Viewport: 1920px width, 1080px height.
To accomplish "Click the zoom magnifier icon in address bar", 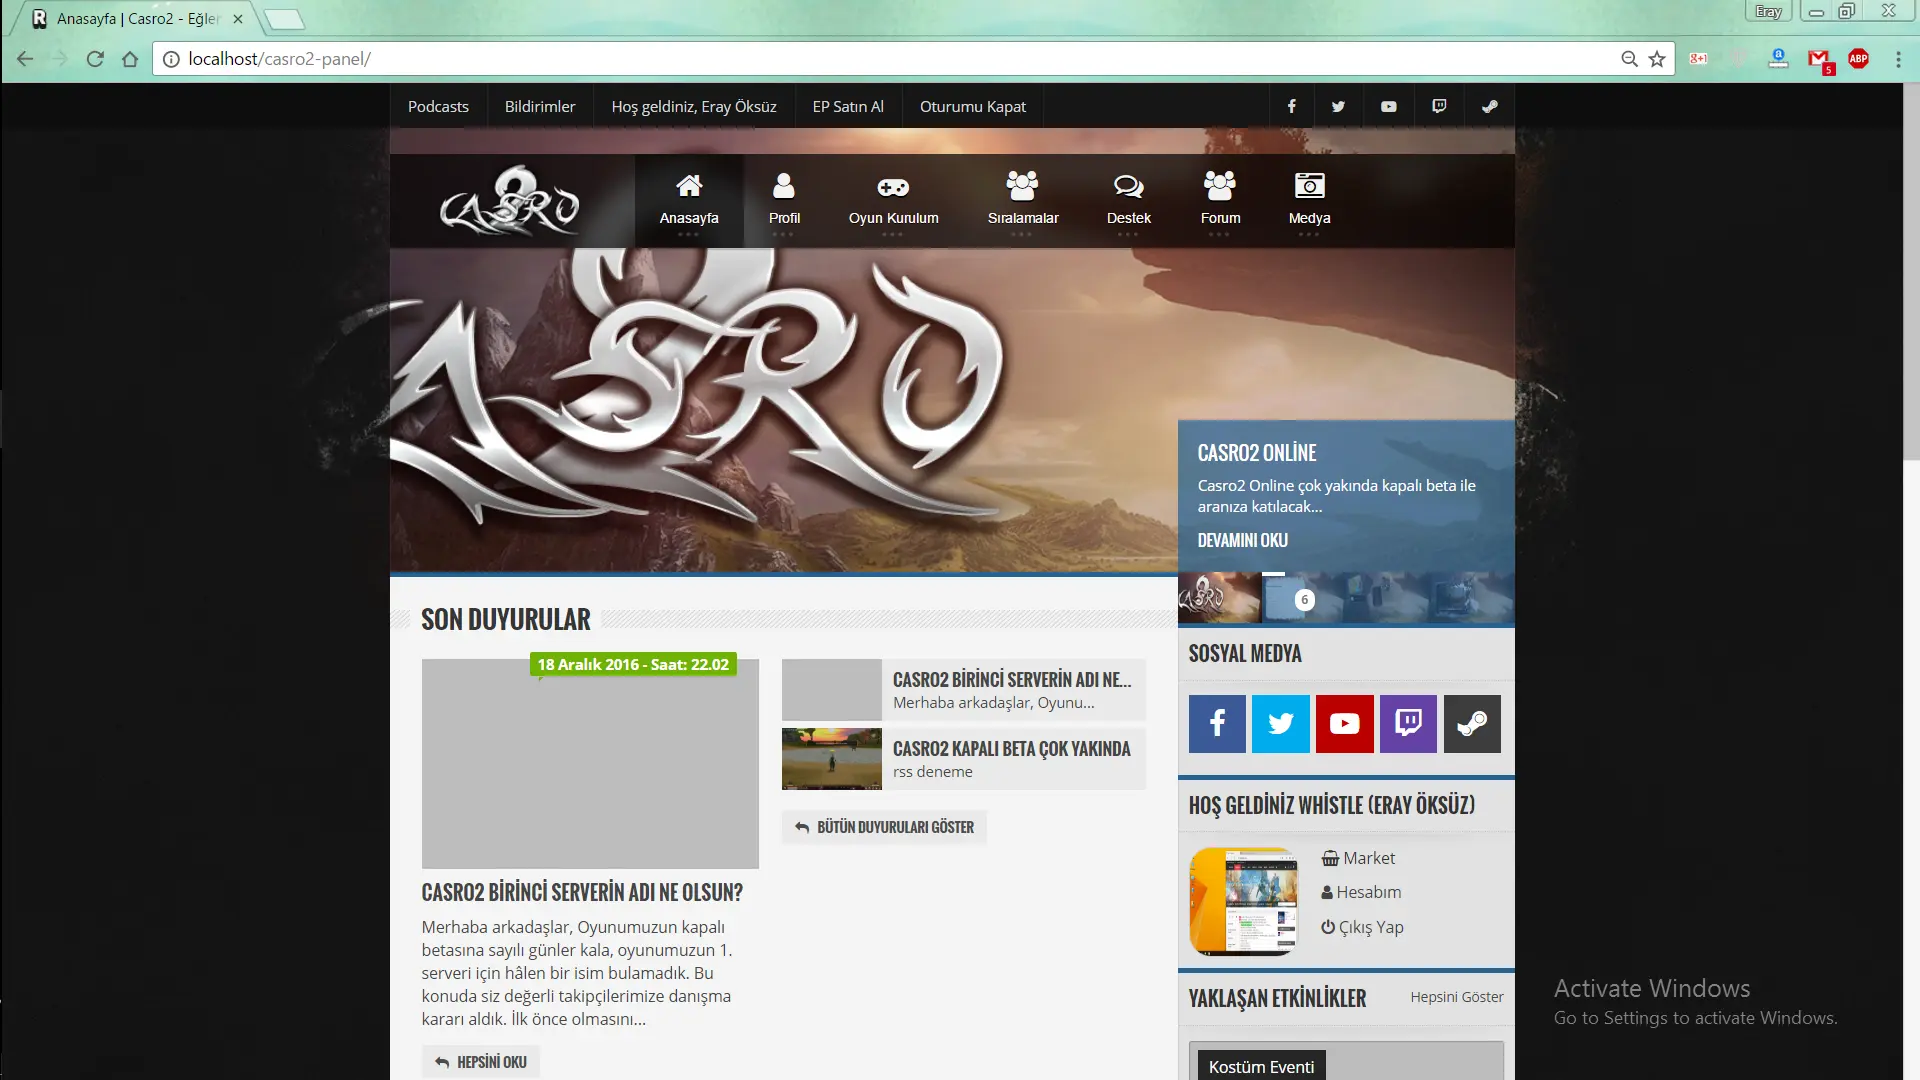I will point(1629,59).
